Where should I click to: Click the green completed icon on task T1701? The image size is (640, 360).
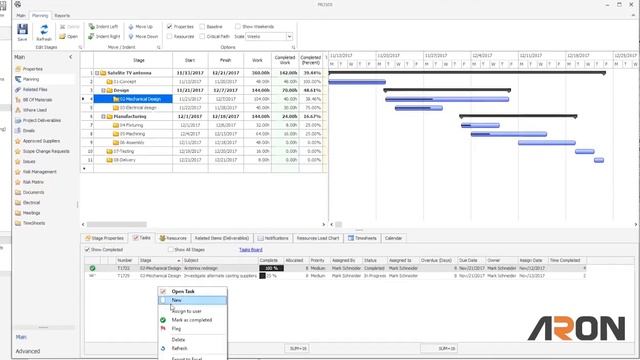point(92,268)
